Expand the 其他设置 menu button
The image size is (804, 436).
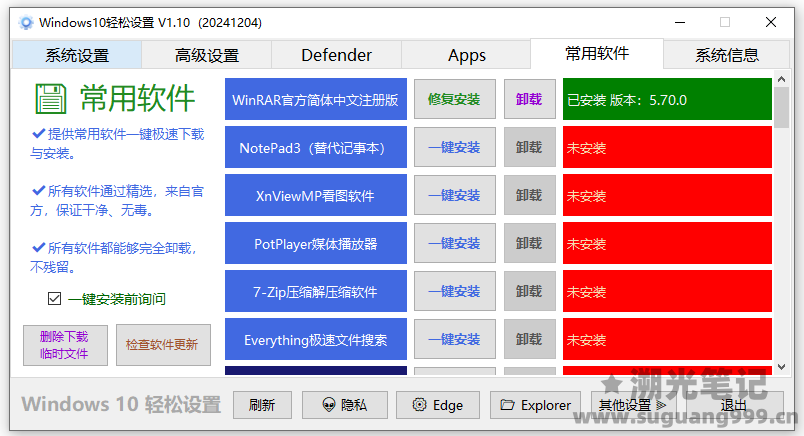(632, 405)
